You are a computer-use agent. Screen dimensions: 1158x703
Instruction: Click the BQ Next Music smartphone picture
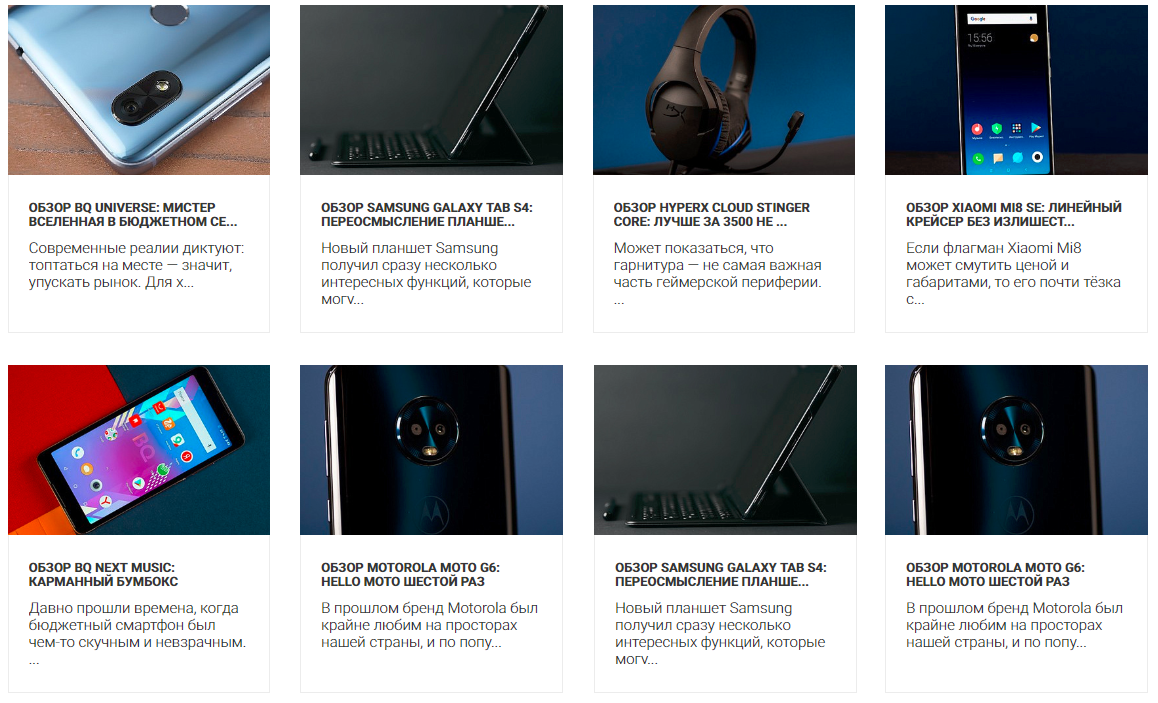point(139,450)
